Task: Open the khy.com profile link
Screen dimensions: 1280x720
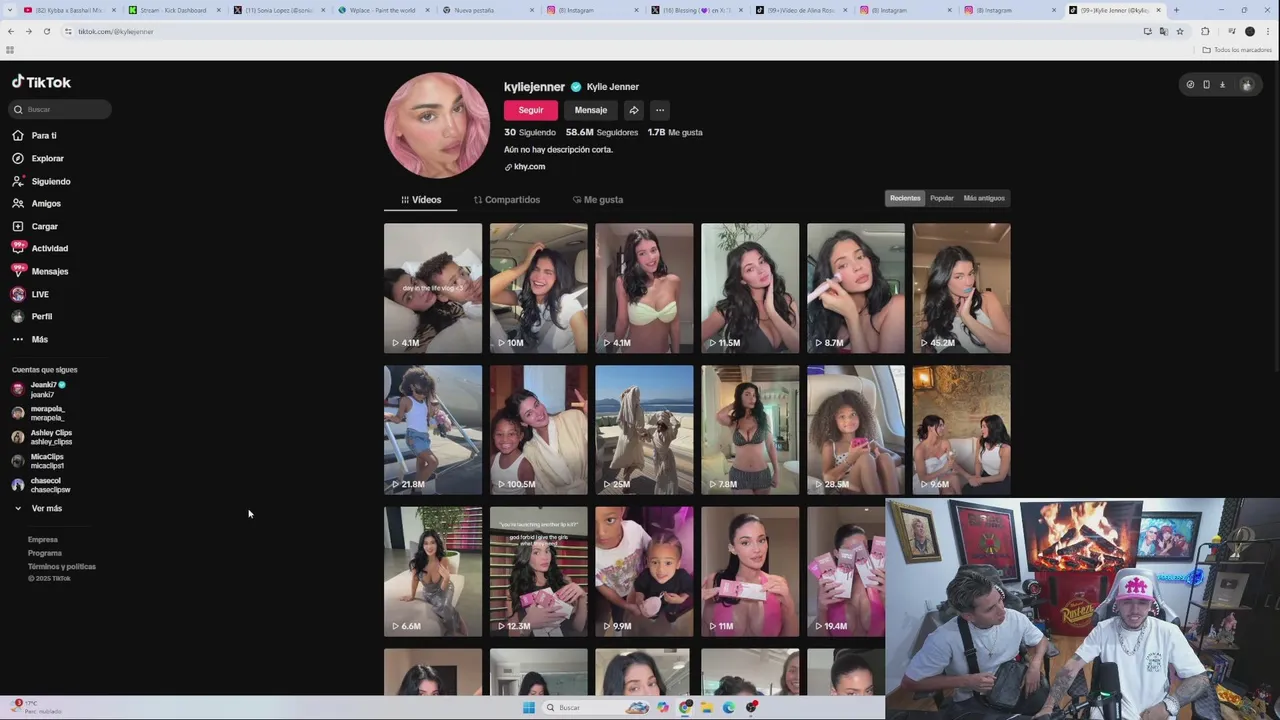Action: [x=525, y=167]
